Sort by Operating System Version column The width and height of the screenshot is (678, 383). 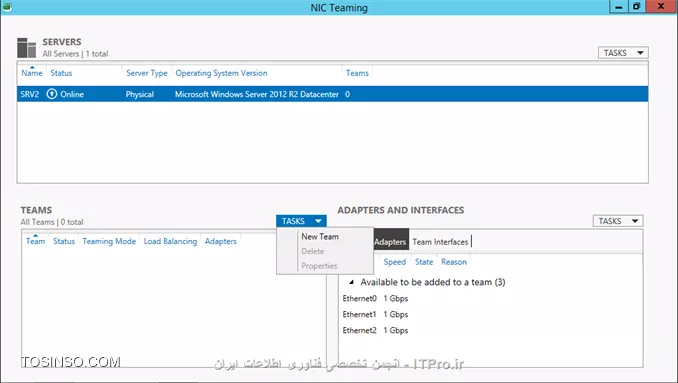(x=221, y=73)
